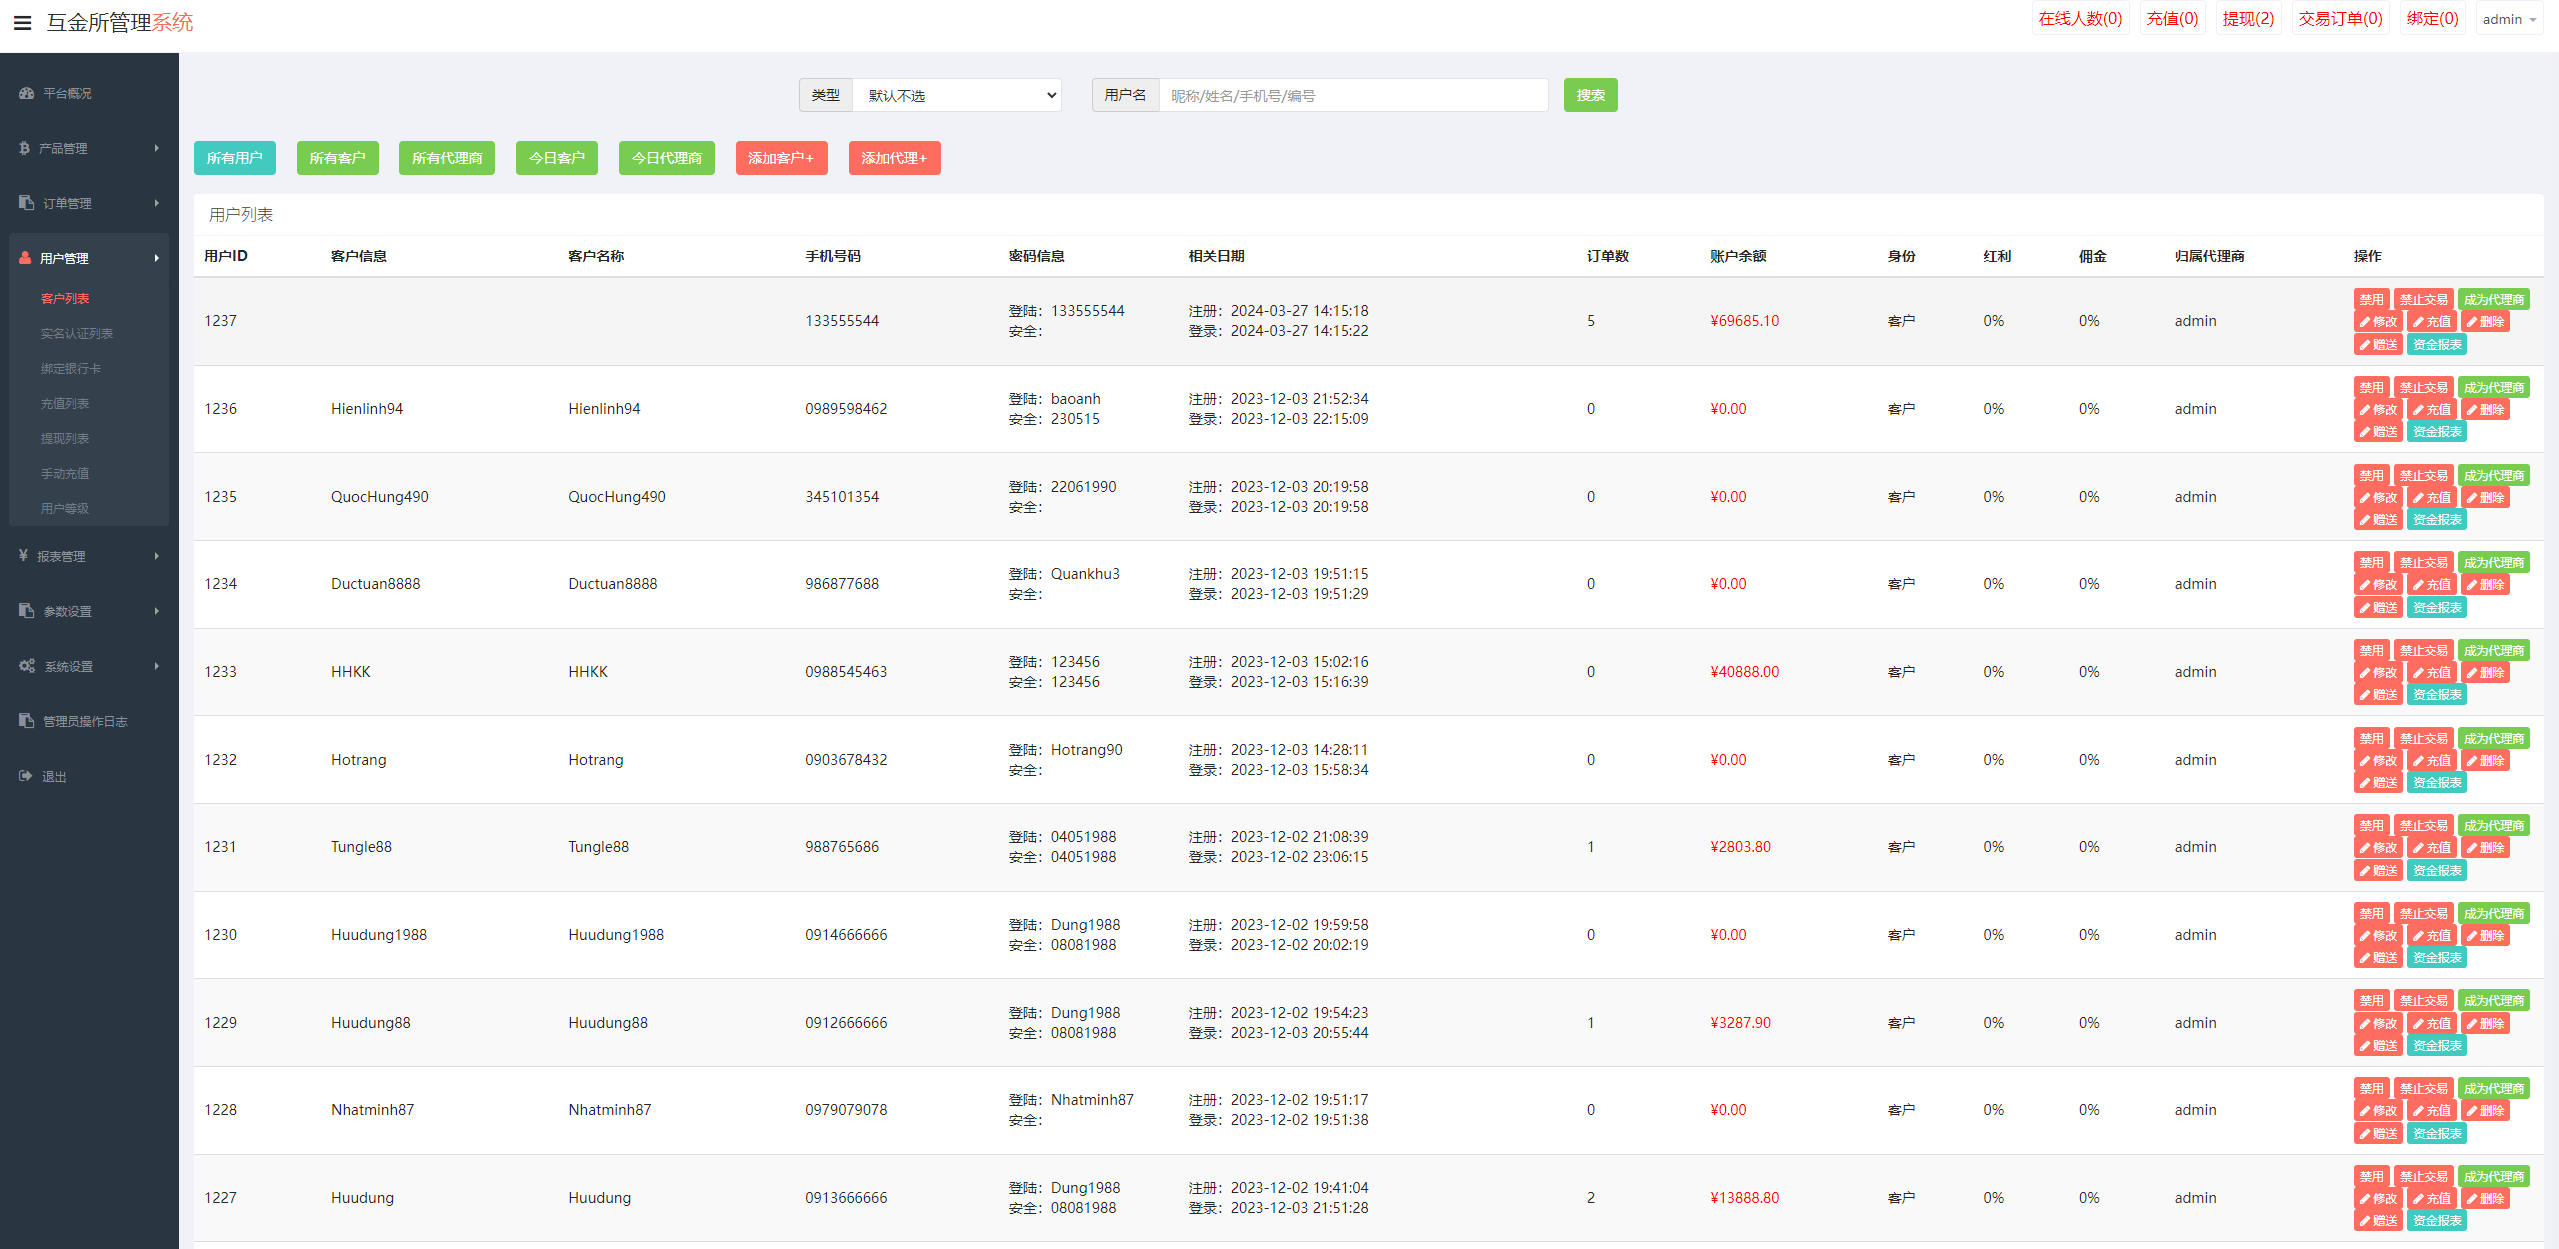Click the 管理员操作日志 sidebar icon
The width and height of the screenshot is (2559, 1249).
(26, 721)
